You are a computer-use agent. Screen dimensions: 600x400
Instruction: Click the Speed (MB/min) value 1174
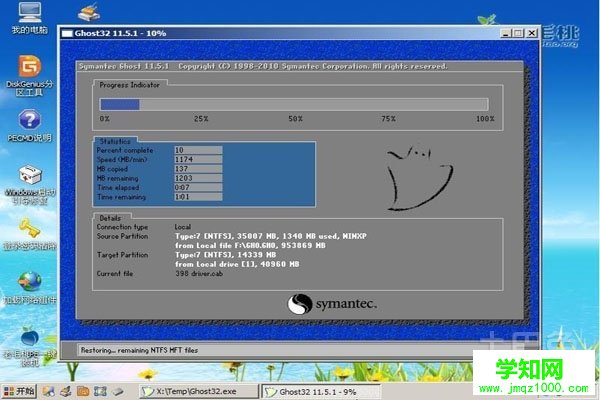pos(198,159)
